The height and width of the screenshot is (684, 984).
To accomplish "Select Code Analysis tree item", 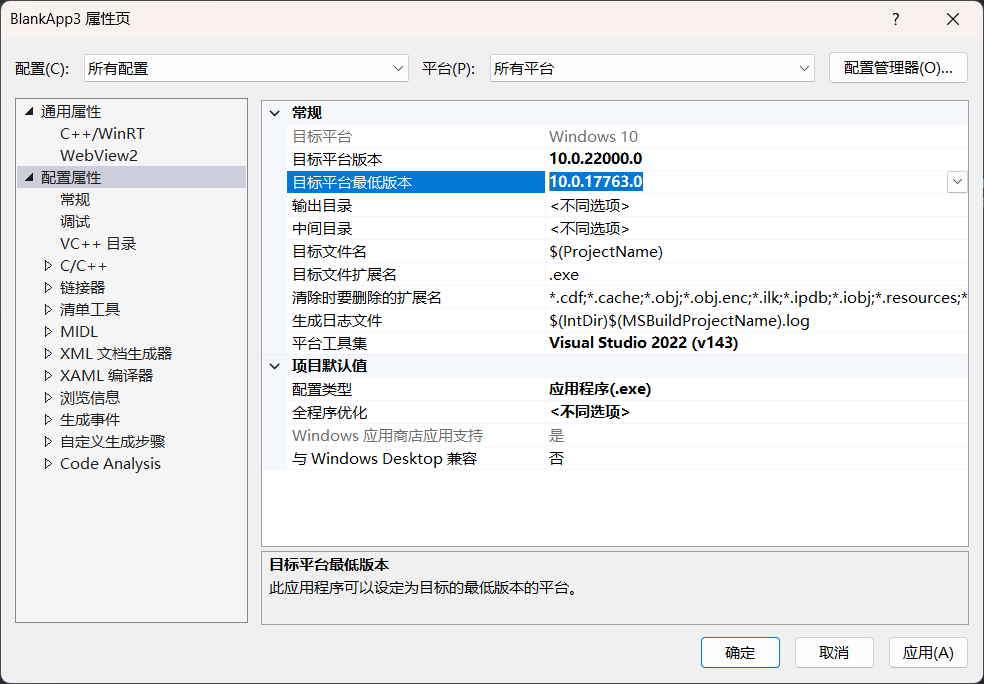I will point(110,464).
